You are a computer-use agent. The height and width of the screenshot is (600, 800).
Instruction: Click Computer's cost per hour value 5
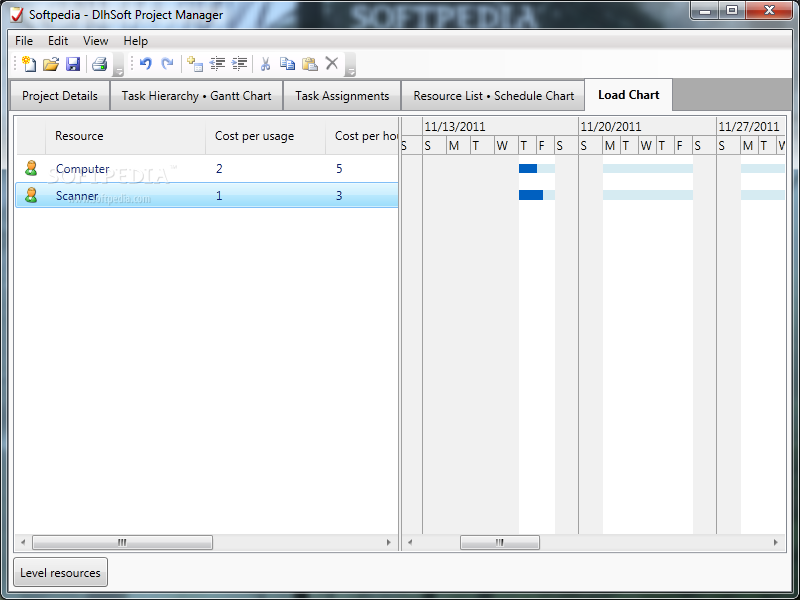pyautogui.click(x=339, y=168)
